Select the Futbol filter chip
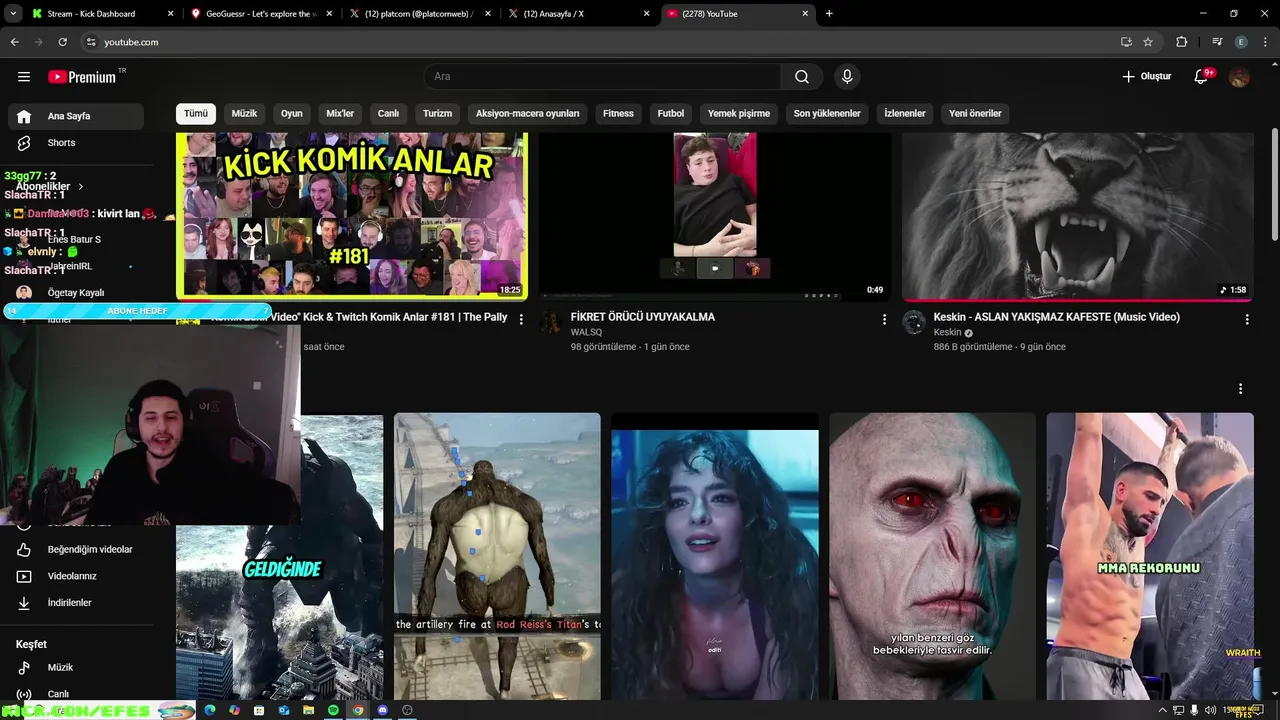 tap(671, 113)
